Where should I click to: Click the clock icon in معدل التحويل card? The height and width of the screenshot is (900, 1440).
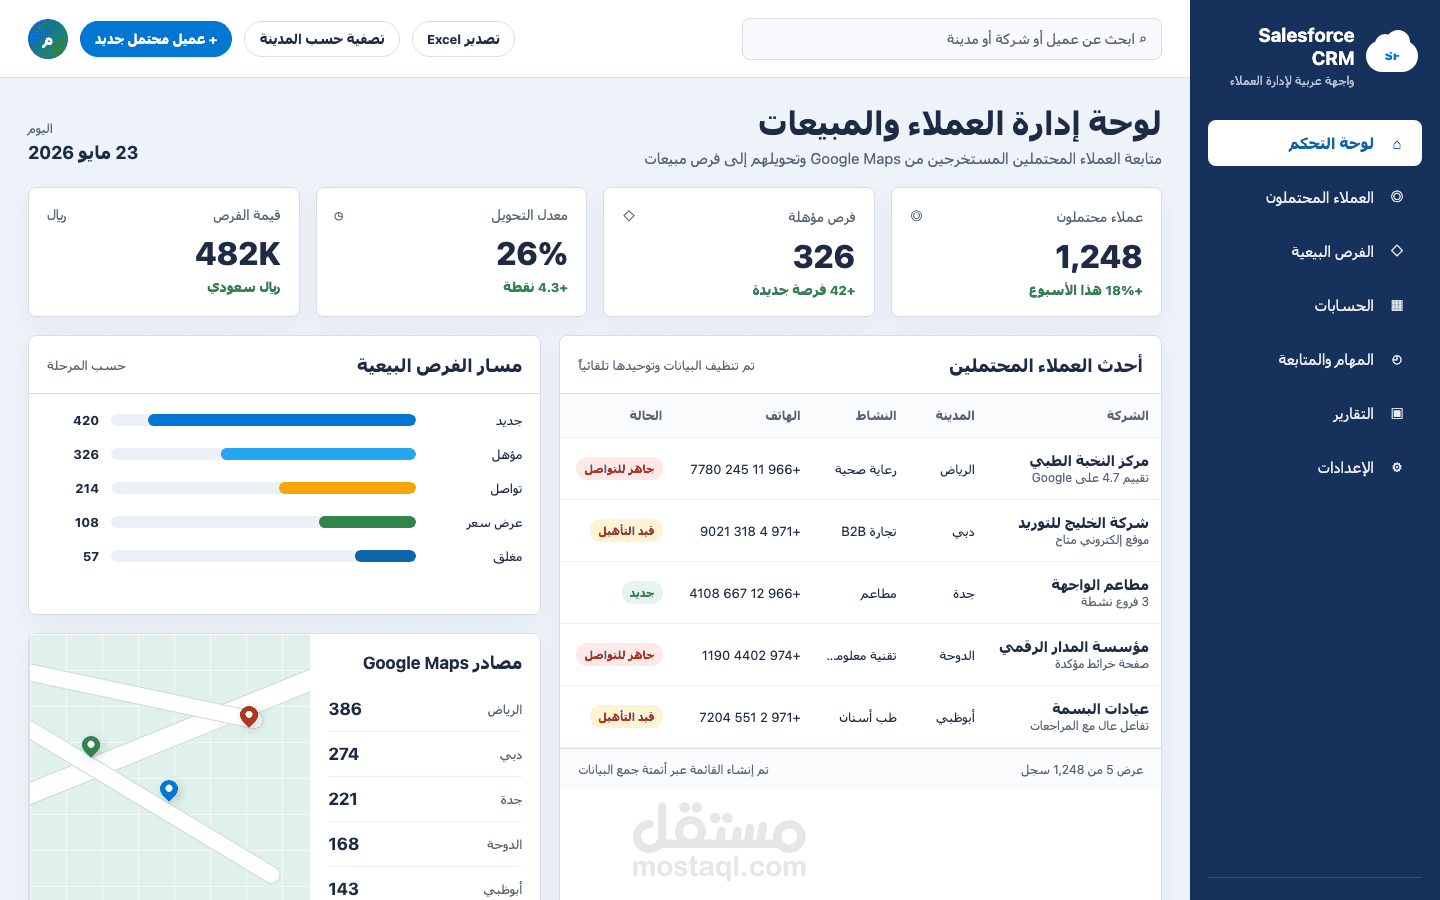(339, 216)
